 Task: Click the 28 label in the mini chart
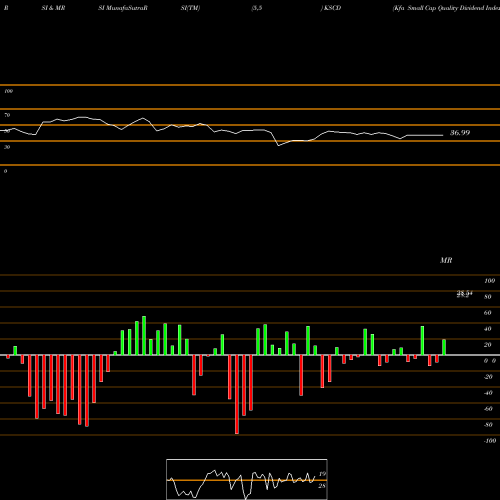tap(322, 486)
